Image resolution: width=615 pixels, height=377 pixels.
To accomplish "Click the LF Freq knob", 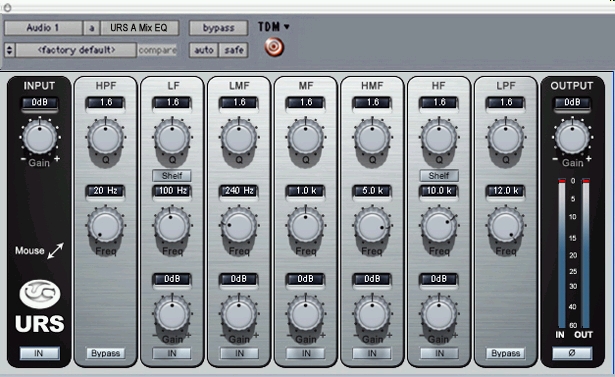I will [172, 226].
